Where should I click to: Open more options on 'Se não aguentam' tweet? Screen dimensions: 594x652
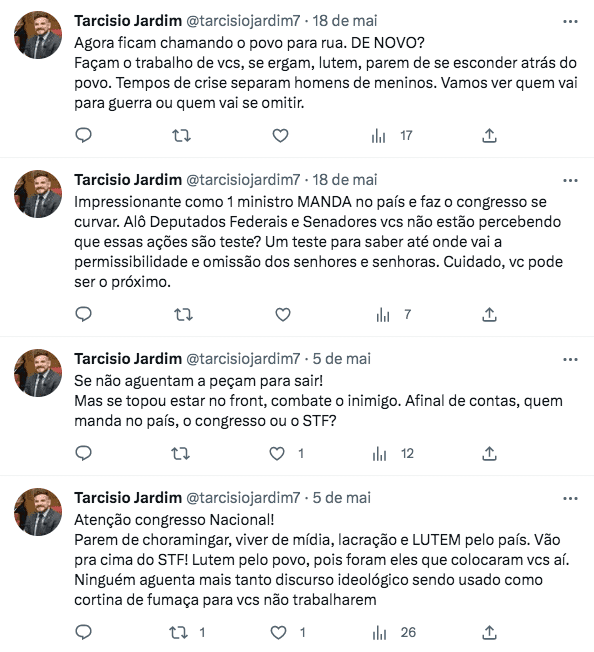click(x=570, y=359)
